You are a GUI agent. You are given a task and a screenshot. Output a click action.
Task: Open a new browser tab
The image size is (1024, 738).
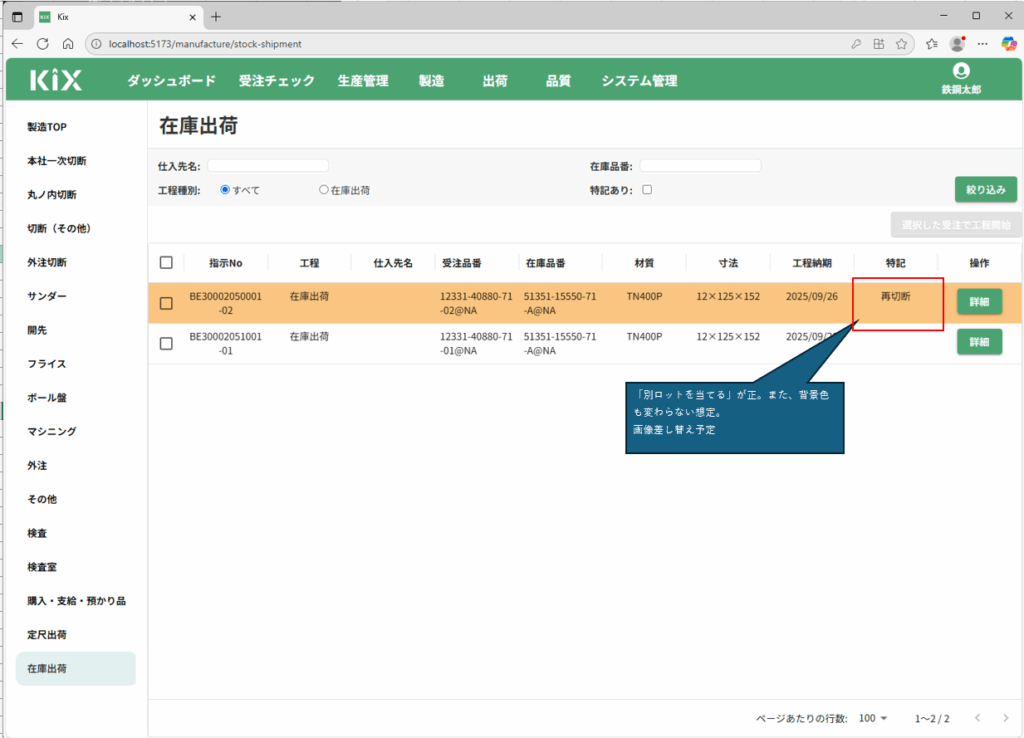click(x=216, y=16)
